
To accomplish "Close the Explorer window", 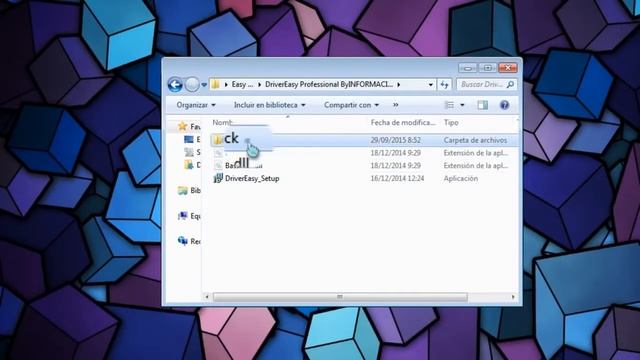I will tap(508, 68).
